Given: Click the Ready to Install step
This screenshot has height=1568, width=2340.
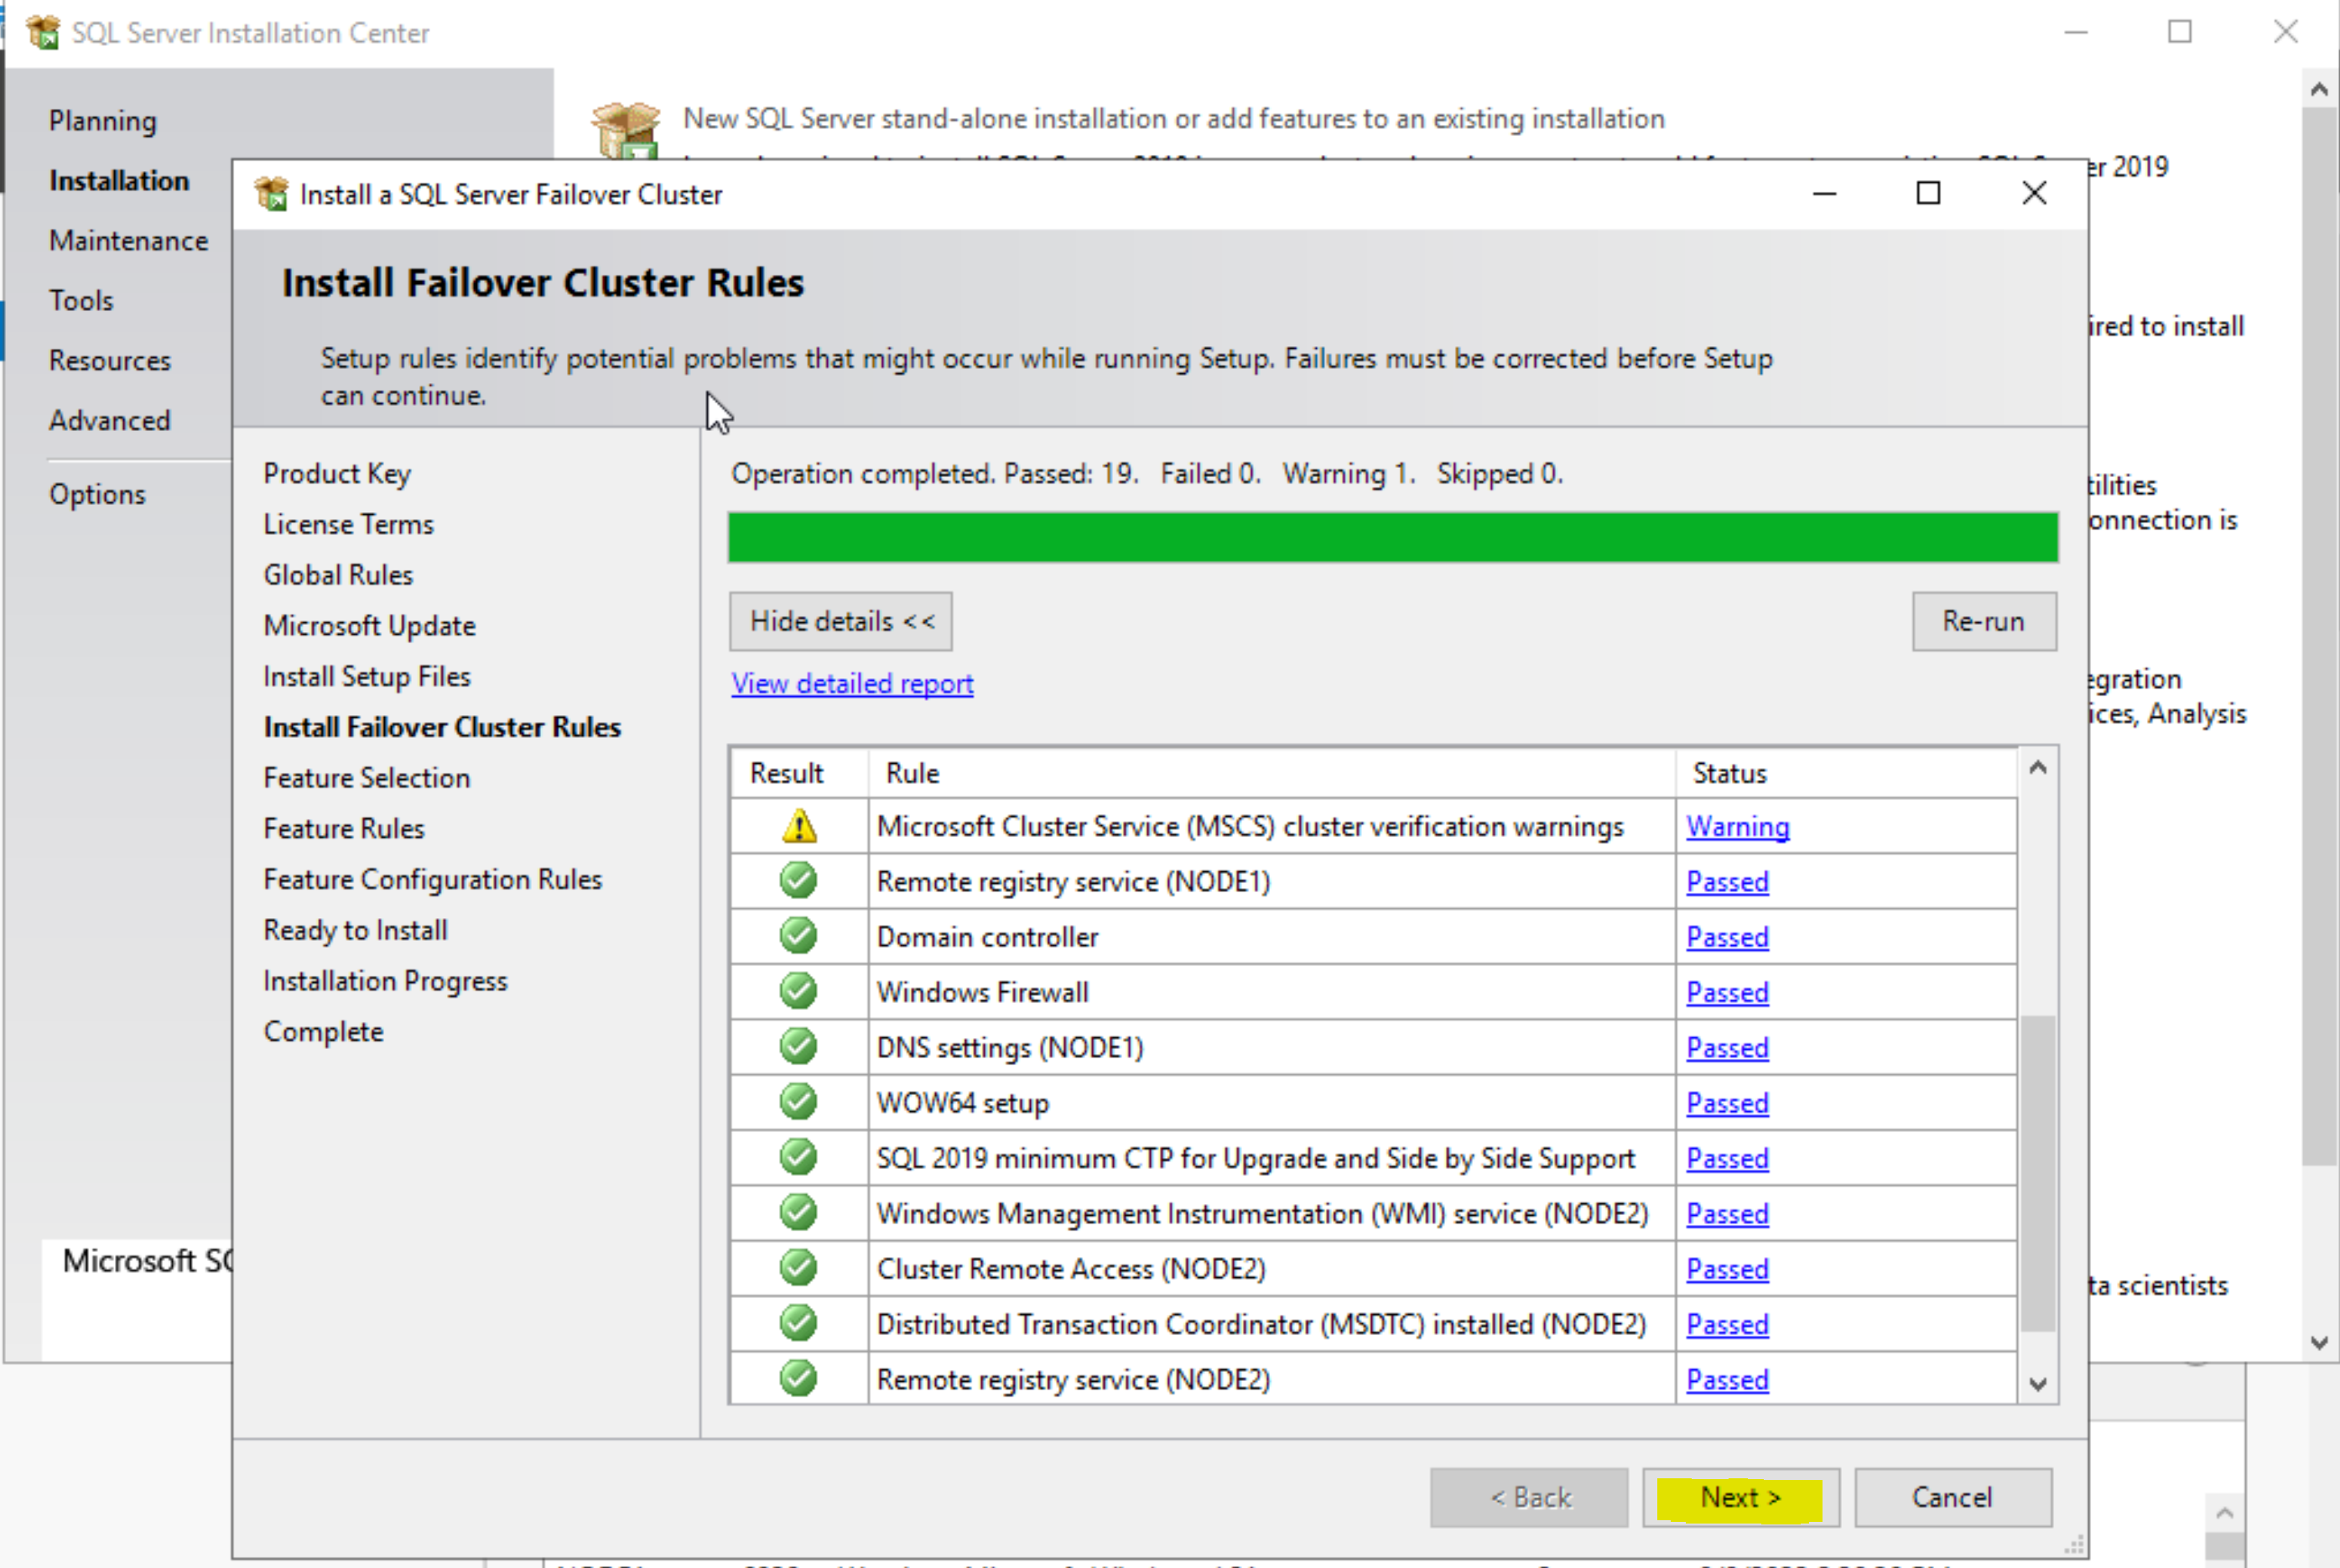Looking at the screenshot, I should pyautogui.click(x=355, y=931).
